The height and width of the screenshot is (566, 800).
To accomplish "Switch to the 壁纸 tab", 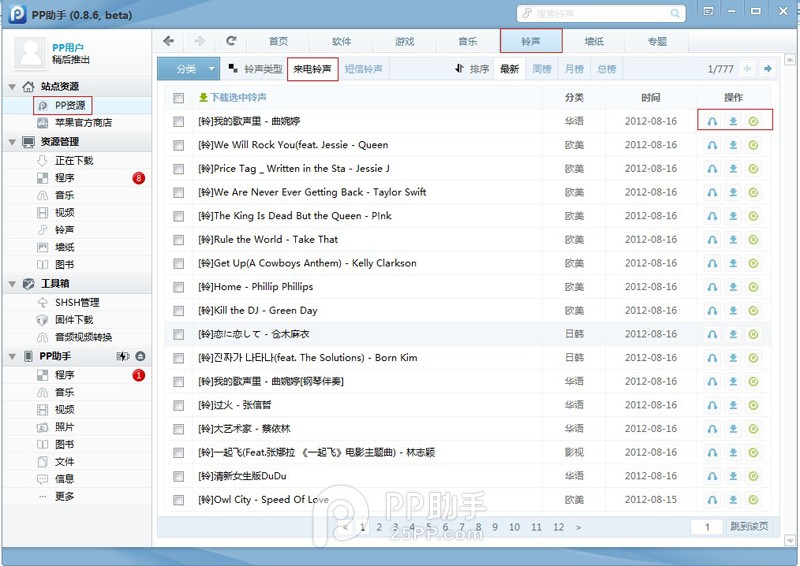I will click(594, 41).
